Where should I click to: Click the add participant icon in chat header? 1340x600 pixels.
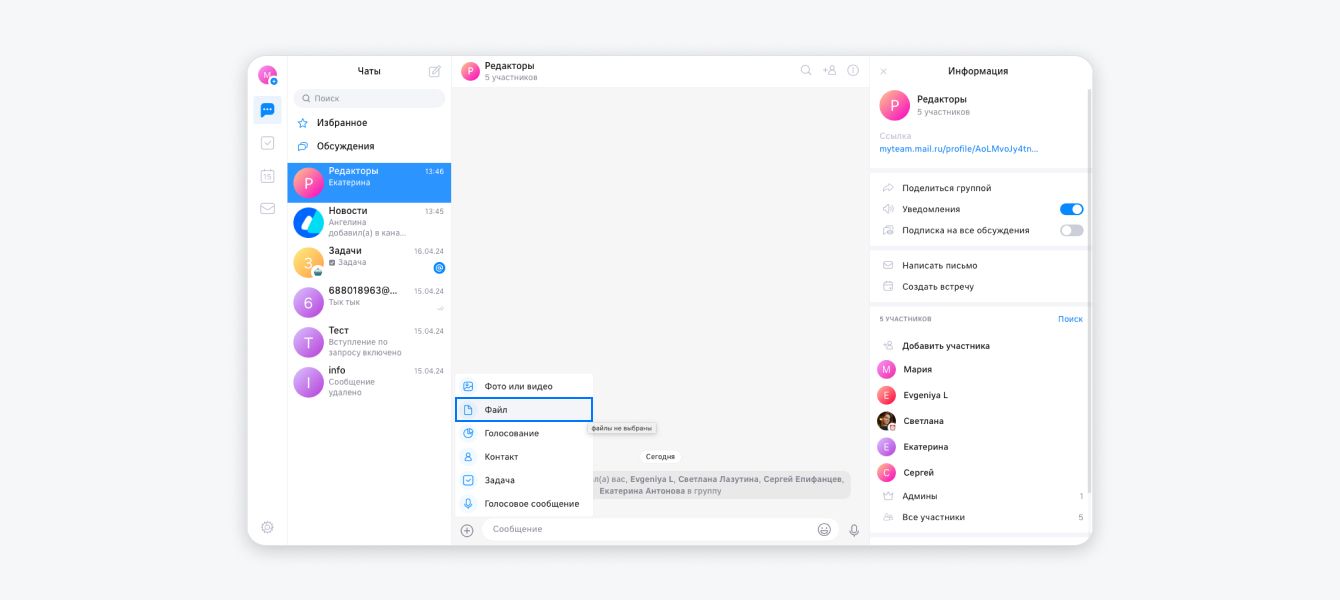tap(829, 71)
